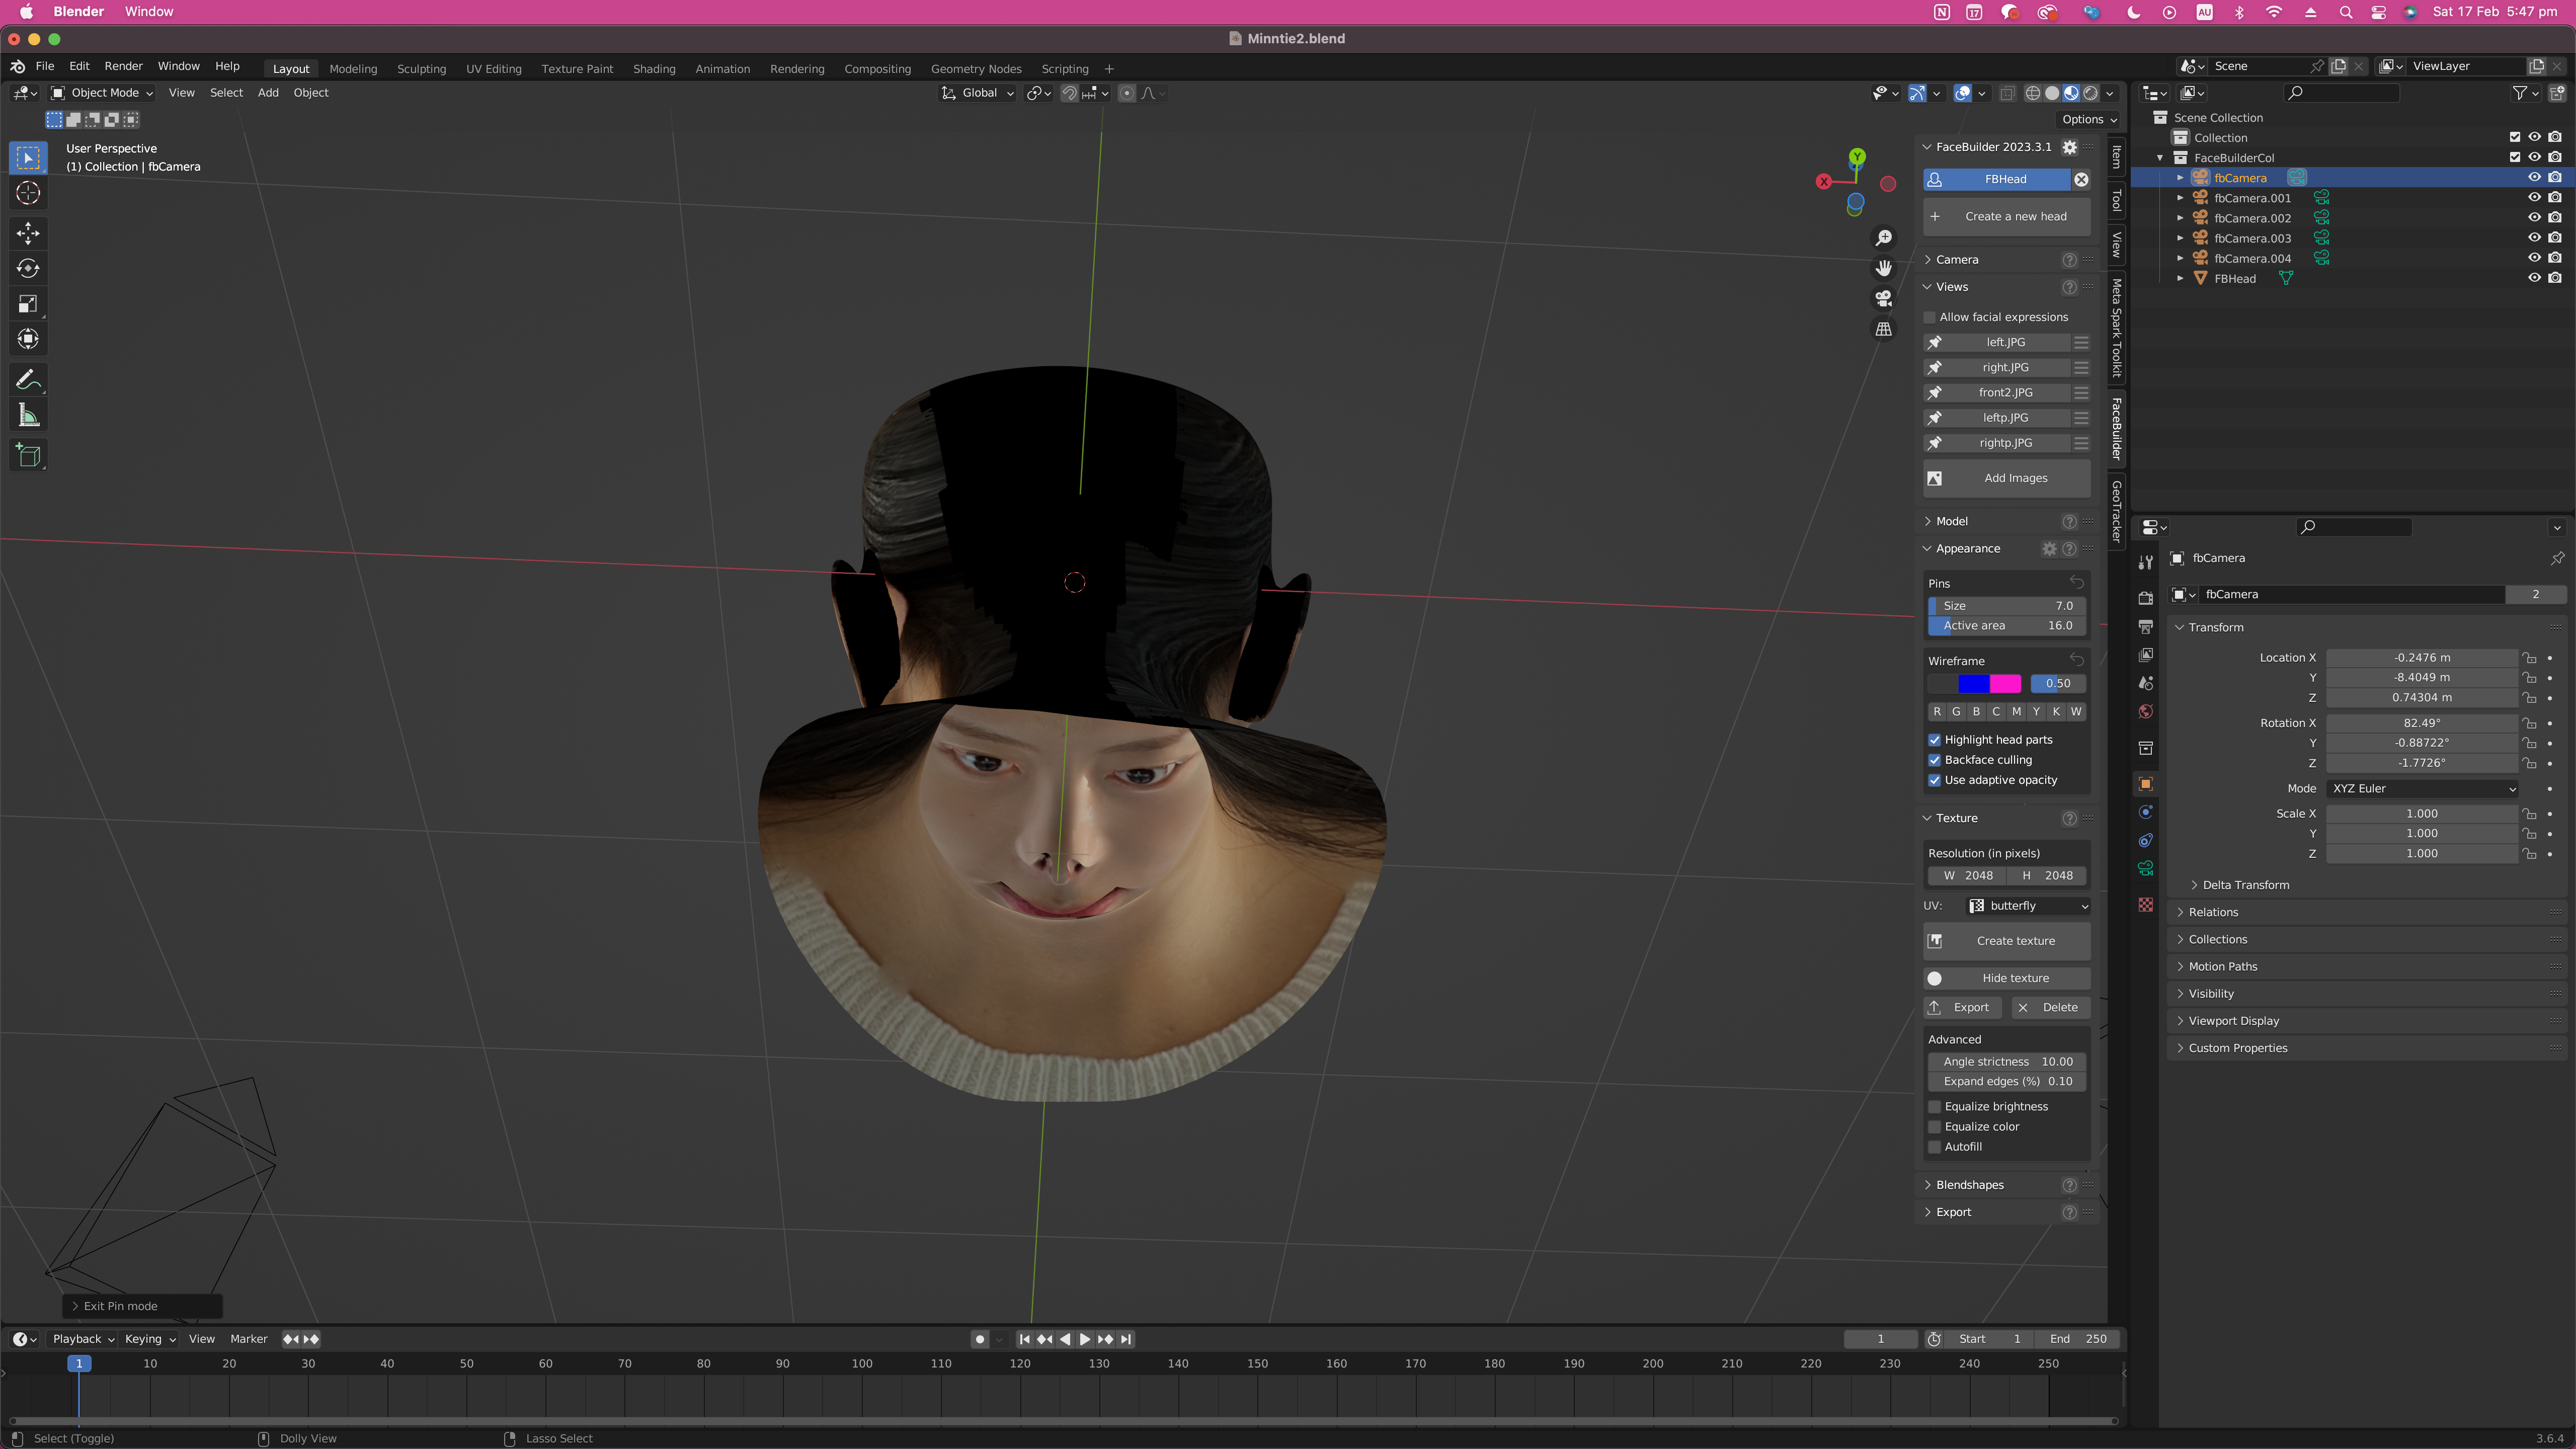
Task: Click the zoom magnifier viewport icon
Action: click(1883, 238)
